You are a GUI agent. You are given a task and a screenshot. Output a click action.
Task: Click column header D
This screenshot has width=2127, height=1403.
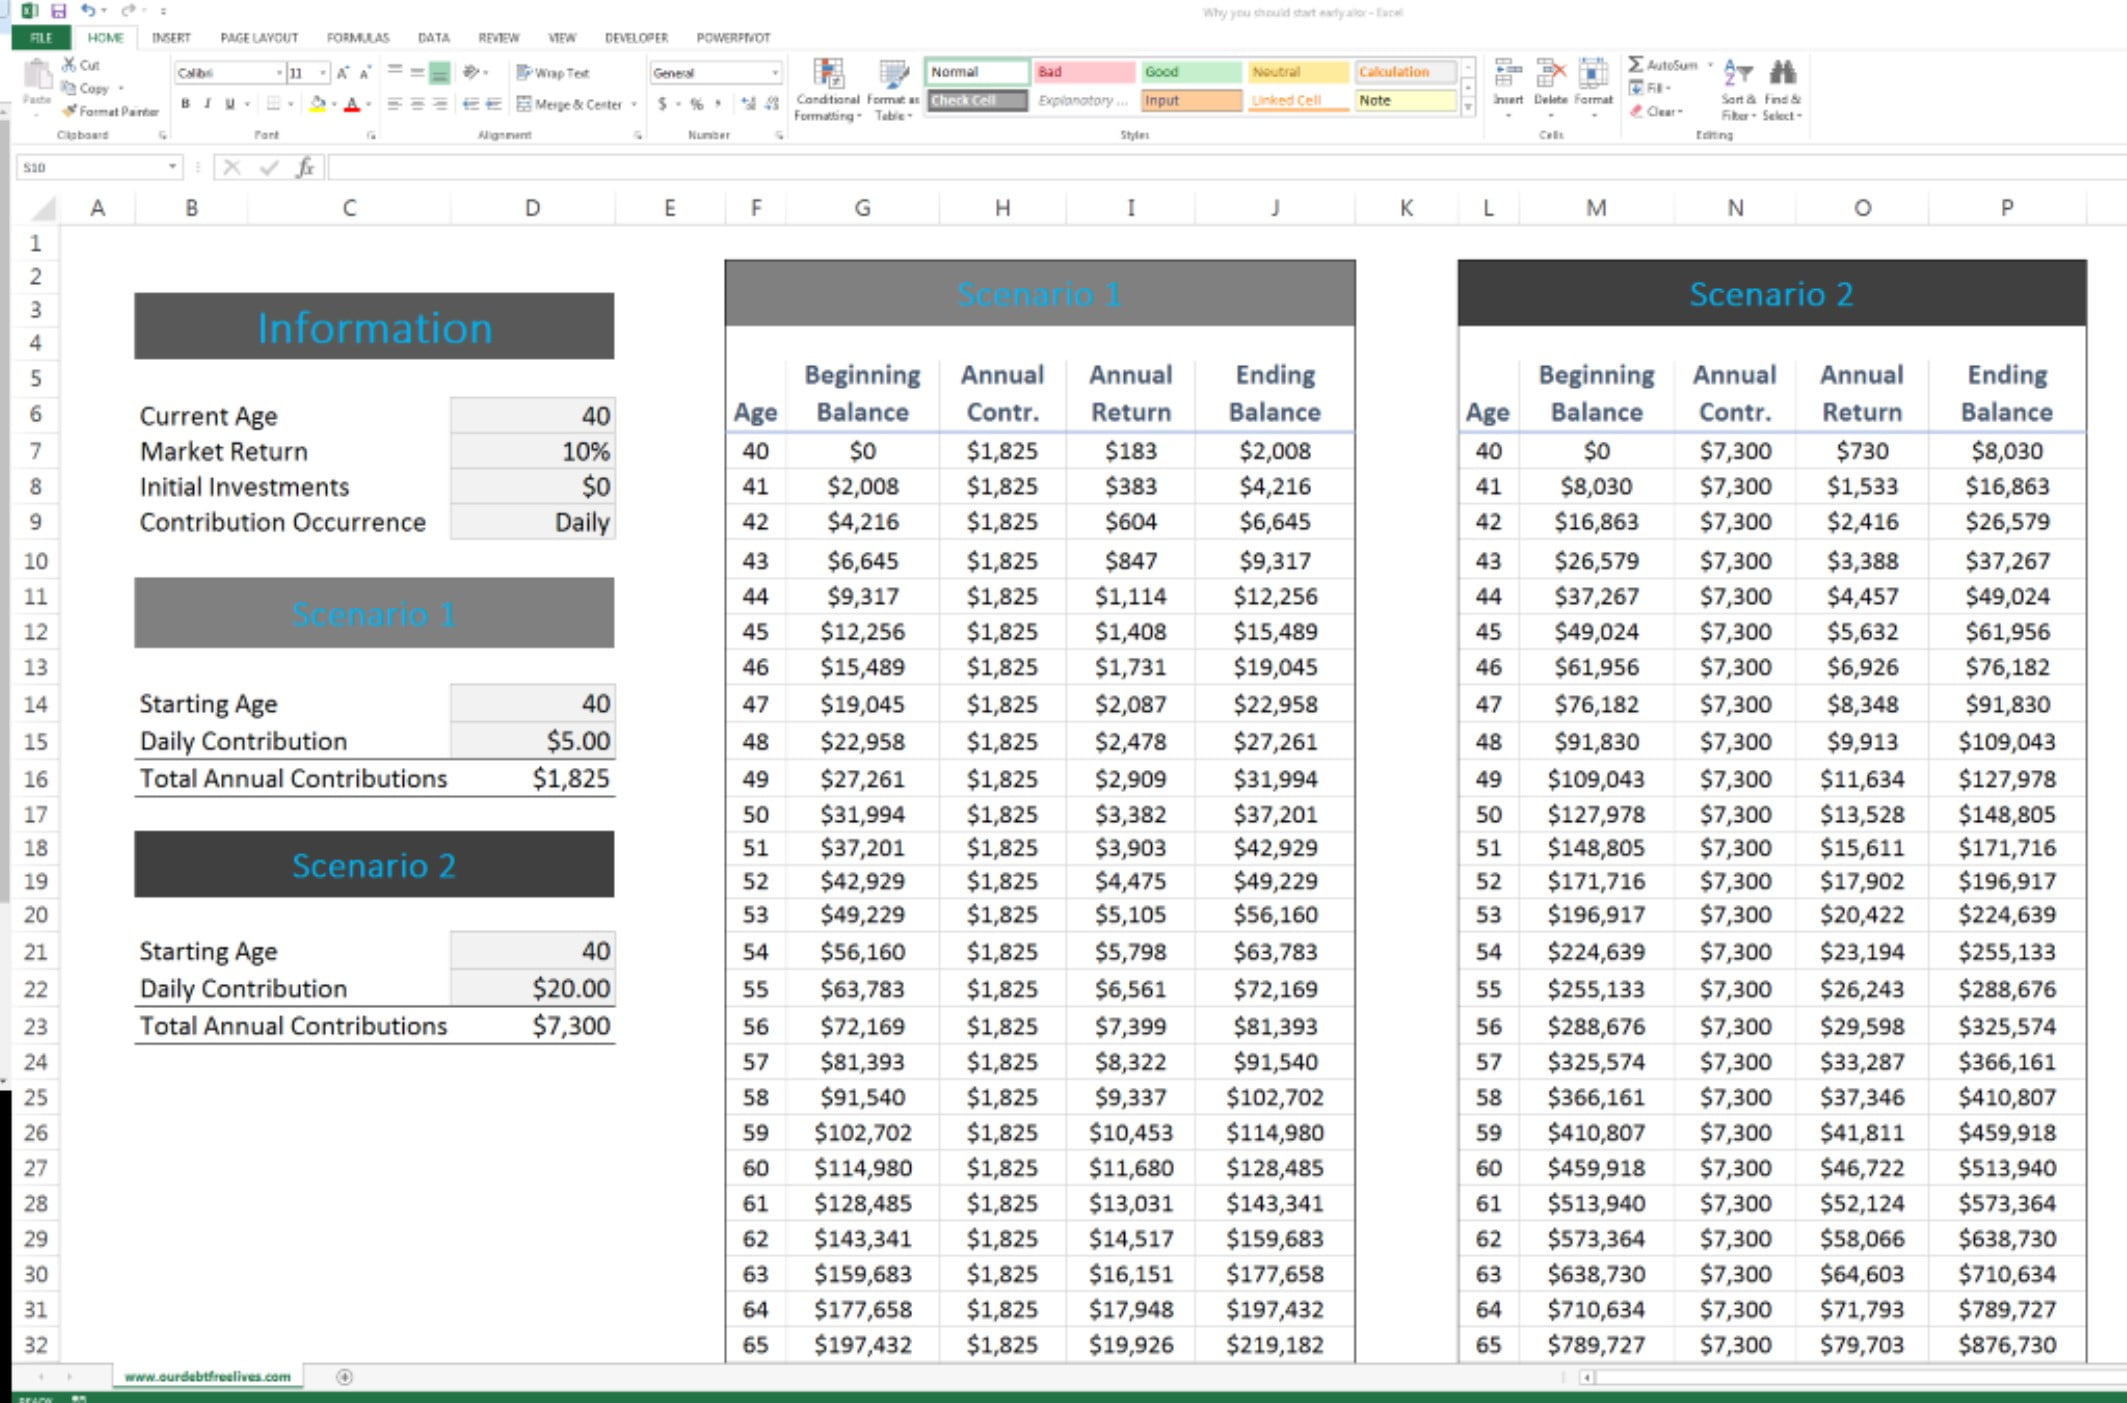point(533,208)
